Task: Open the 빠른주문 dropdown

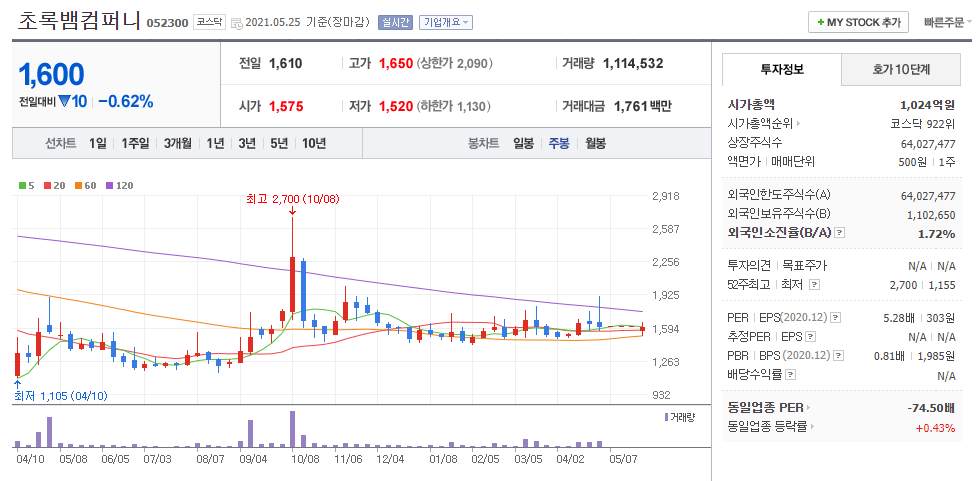Action: click(948, 22)
